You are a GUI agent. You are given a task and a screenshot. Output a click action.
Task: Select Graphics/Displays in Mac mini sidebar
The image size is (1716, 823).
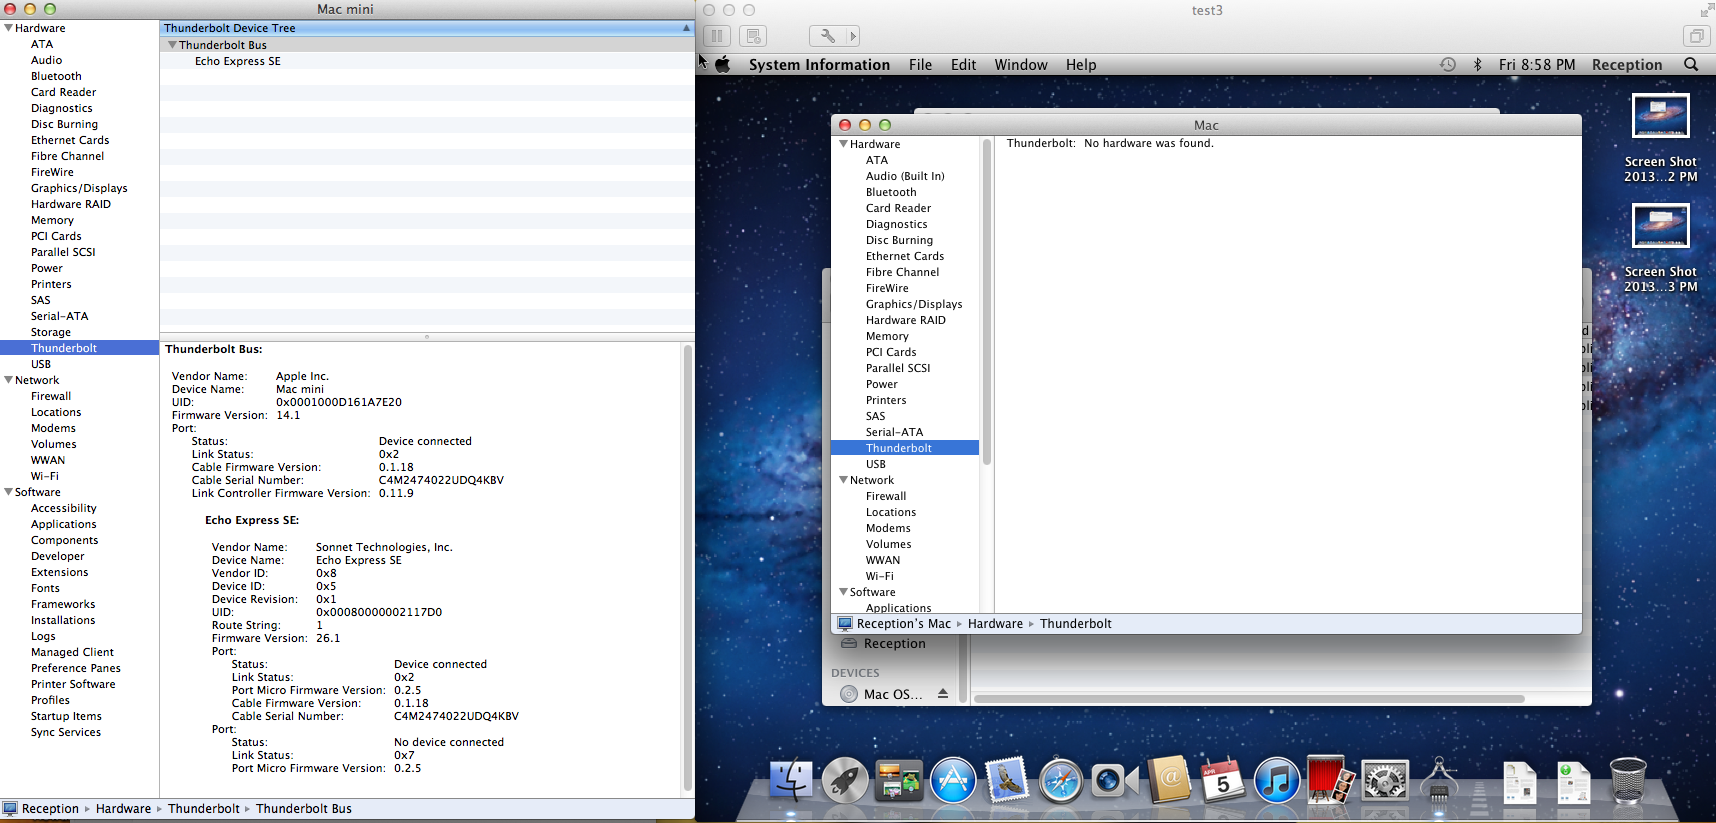click(79, 188)
